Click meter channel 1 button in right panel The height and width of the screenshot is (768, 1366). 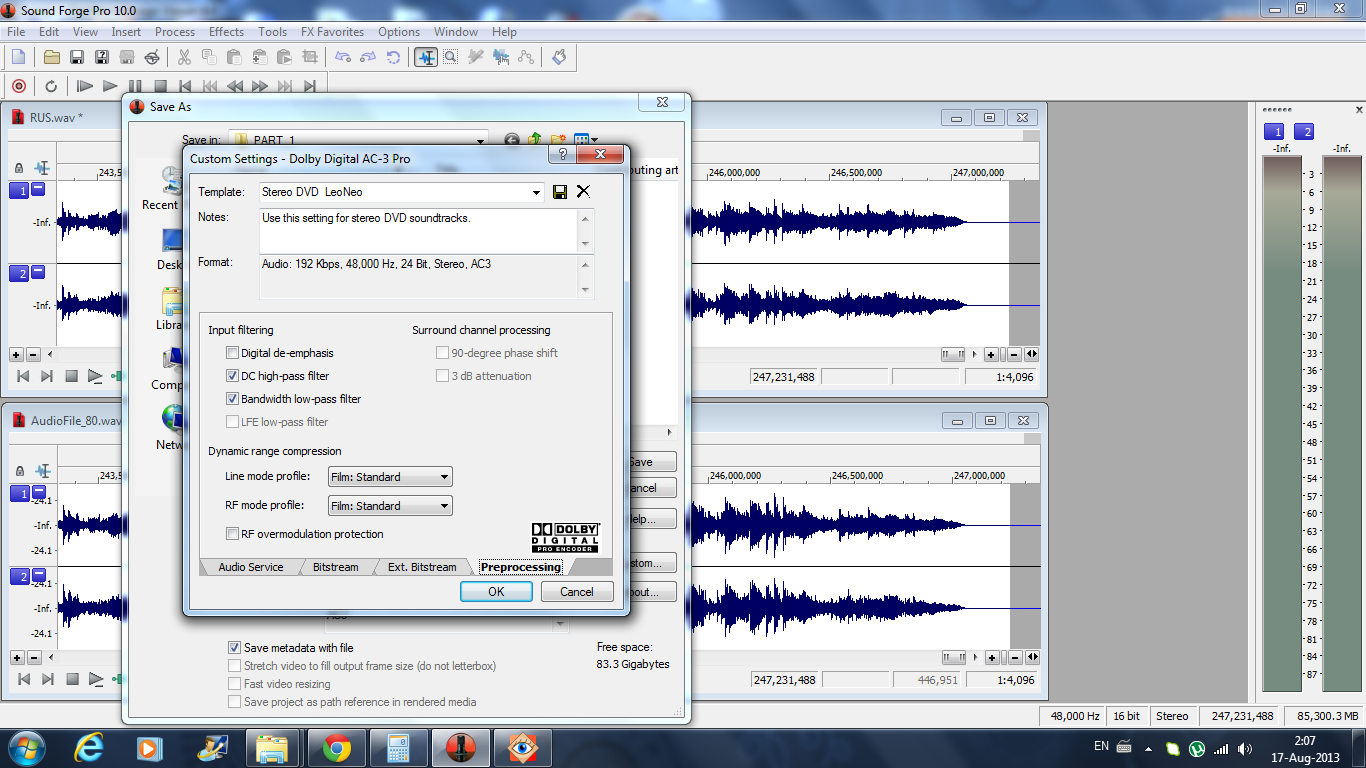tap(1274, 131)
